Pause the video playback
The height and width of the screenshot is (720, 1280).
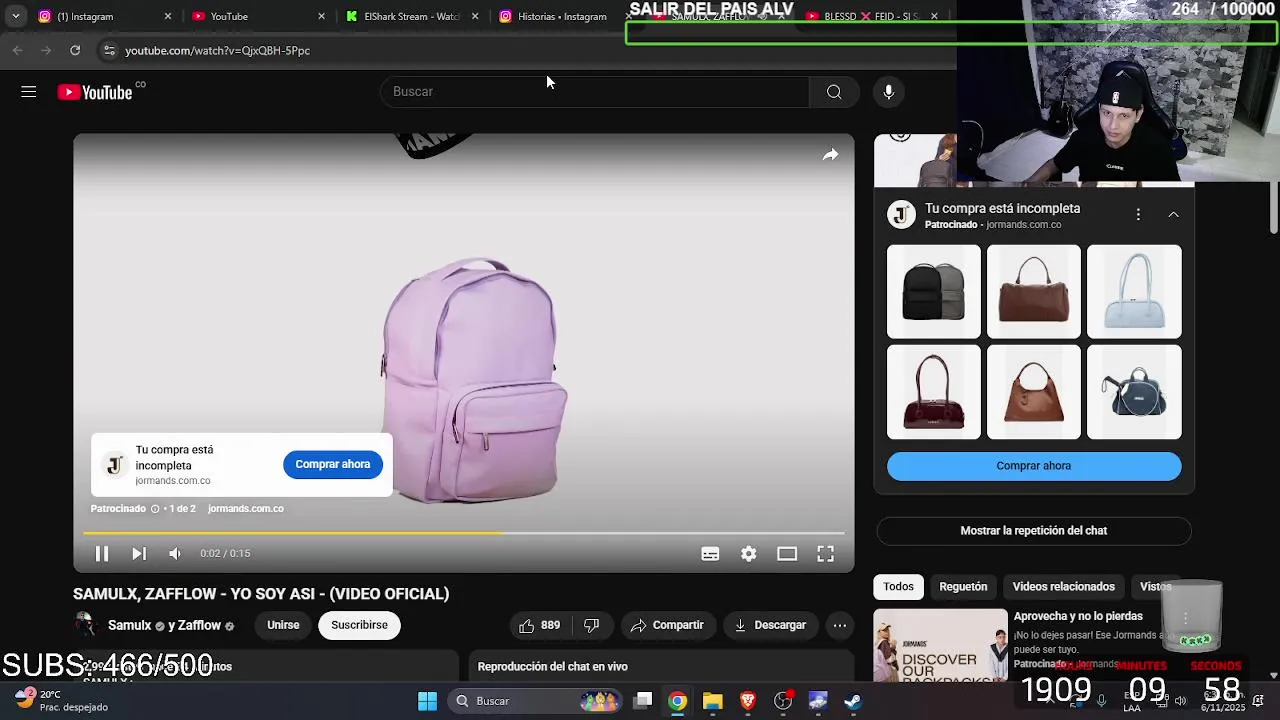[101, 554]
